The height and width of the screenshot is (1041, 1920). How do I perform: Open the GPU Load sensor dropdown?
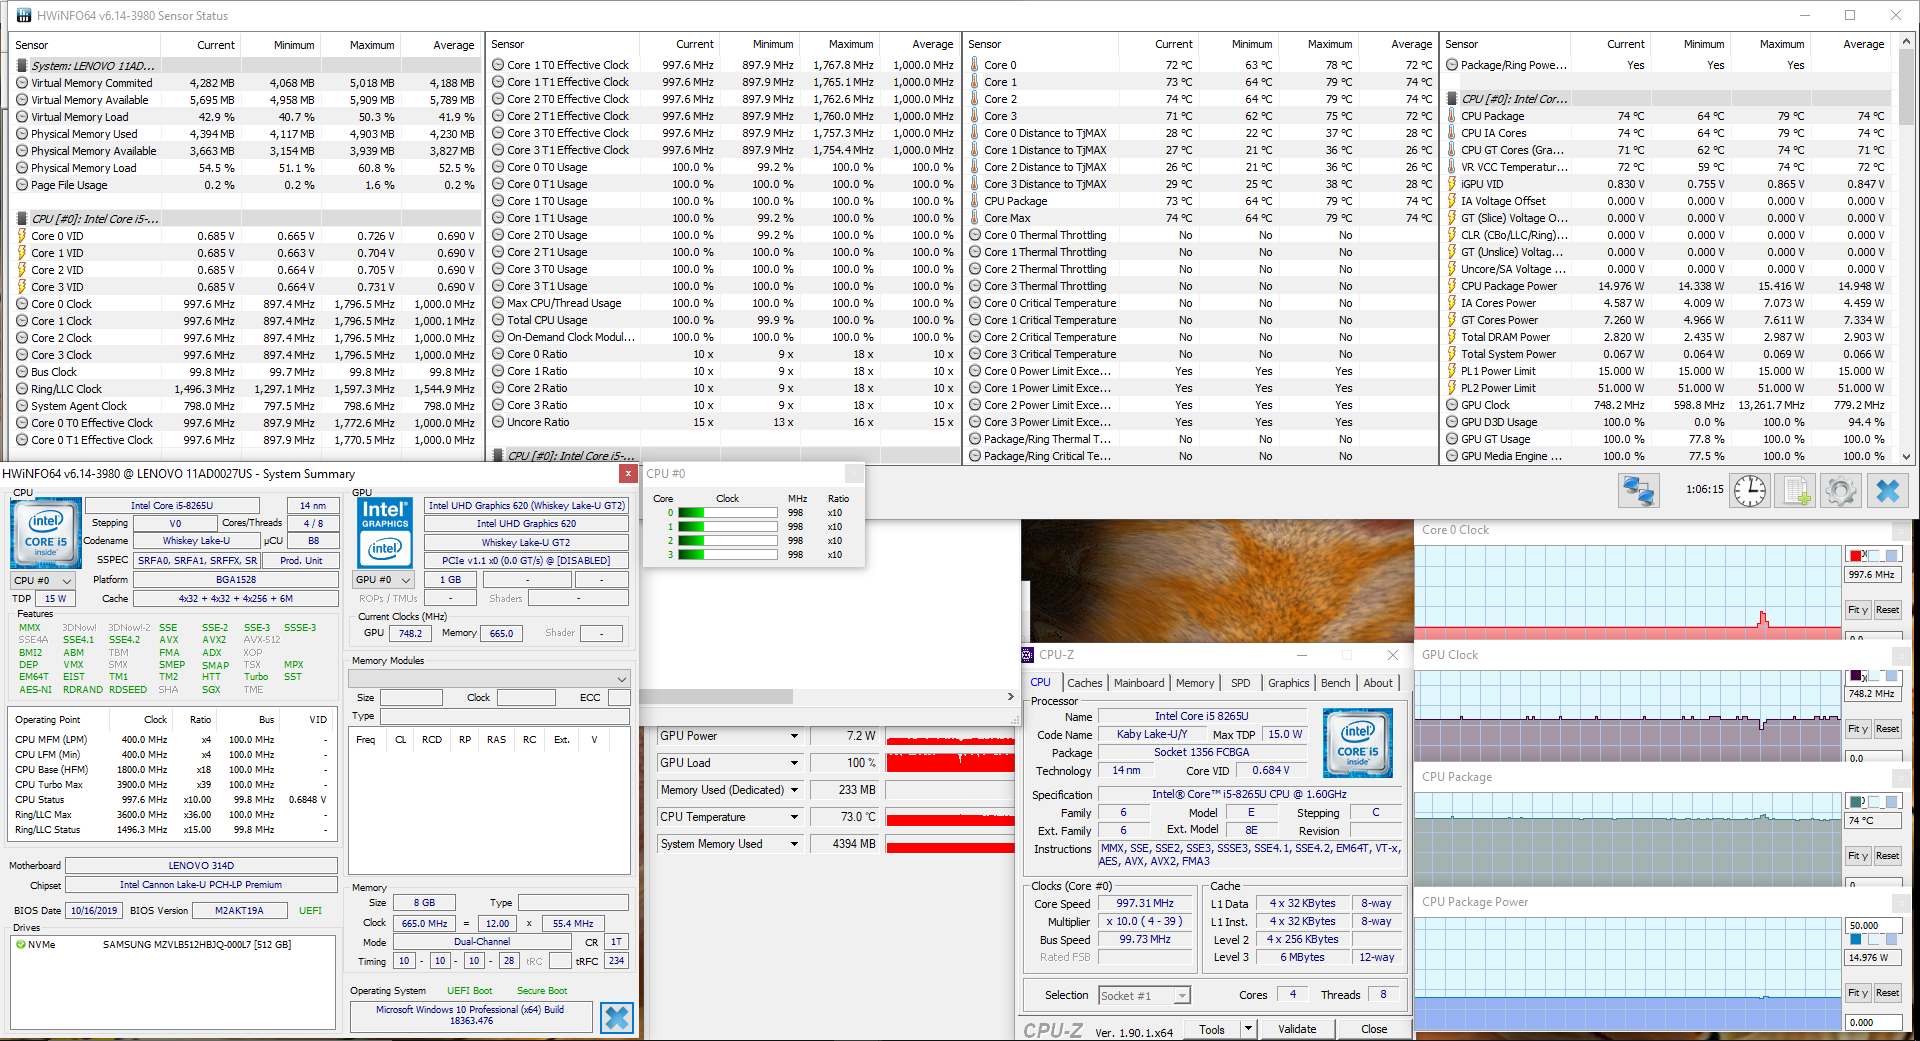coord(794,763)
